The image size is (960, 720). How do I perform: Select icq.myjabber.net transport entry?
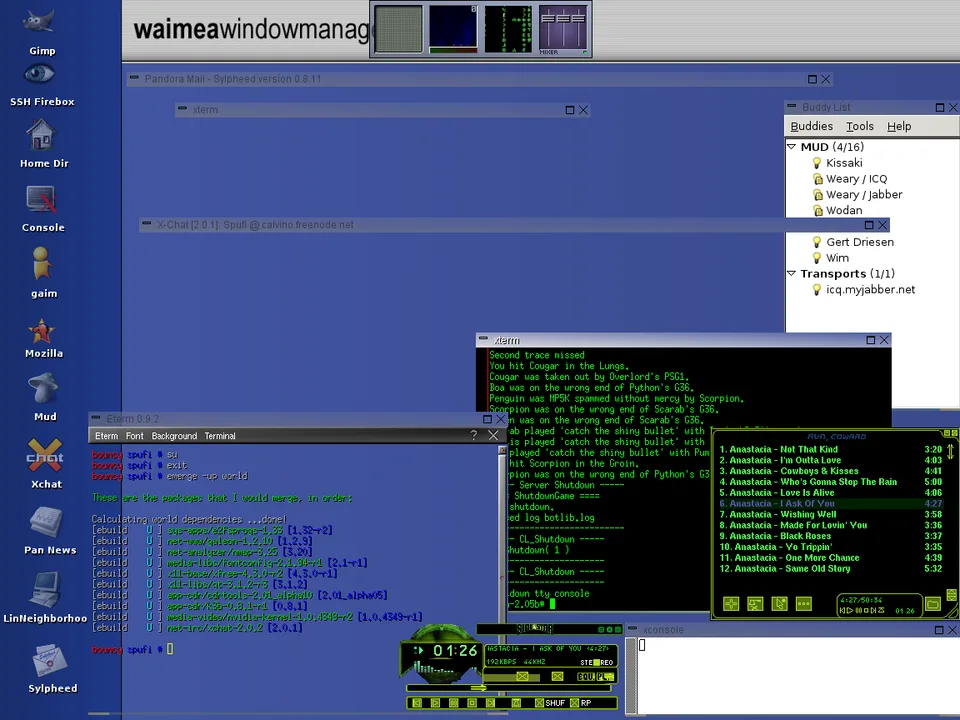[870, 290]
